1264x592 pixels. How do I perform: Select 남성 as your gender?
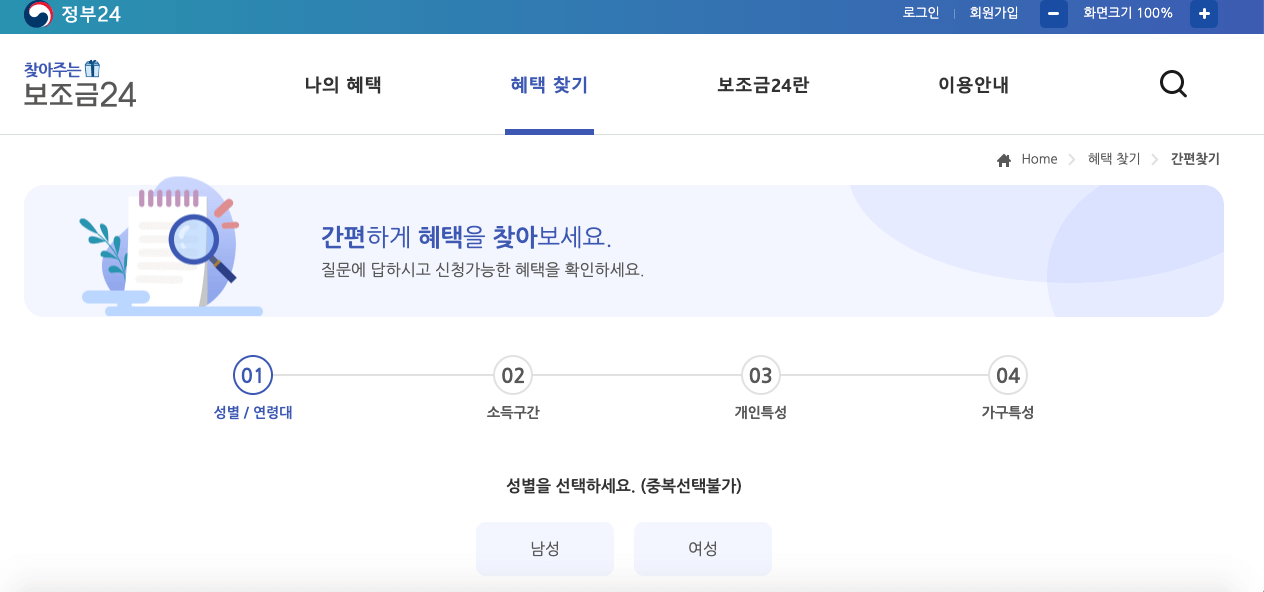(x=545, y=548)
